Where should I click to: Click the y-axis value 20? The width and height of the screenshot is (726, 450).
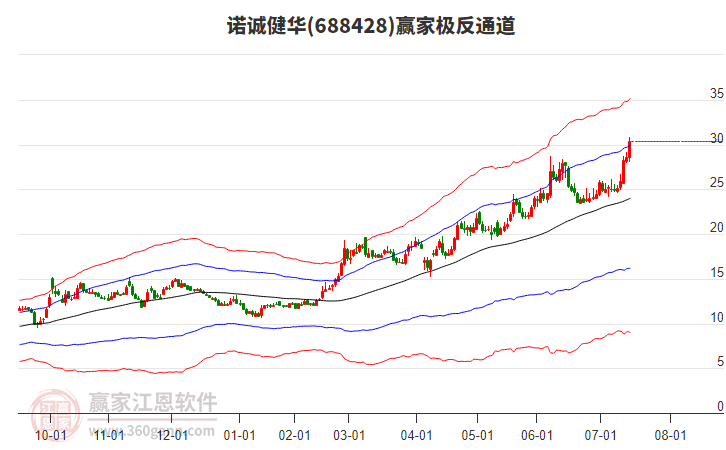point(717,228)
